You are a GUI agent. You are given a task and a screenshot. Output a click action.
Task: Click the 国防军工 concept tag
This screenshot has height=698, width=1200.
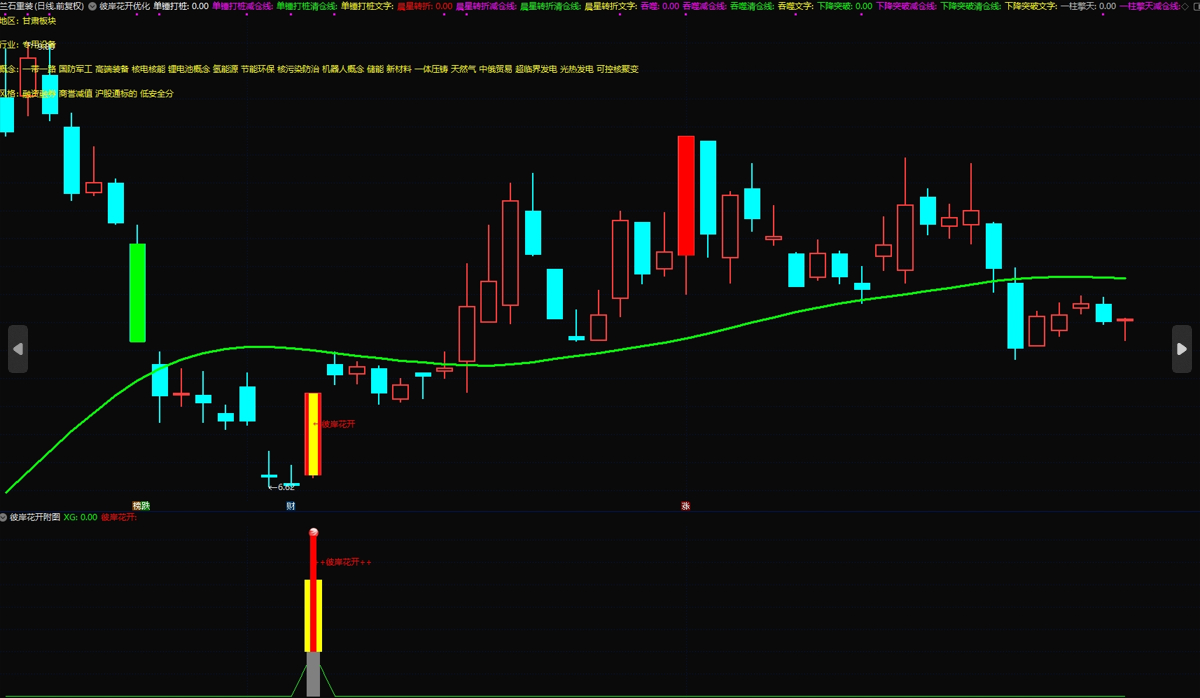(74, 69)
